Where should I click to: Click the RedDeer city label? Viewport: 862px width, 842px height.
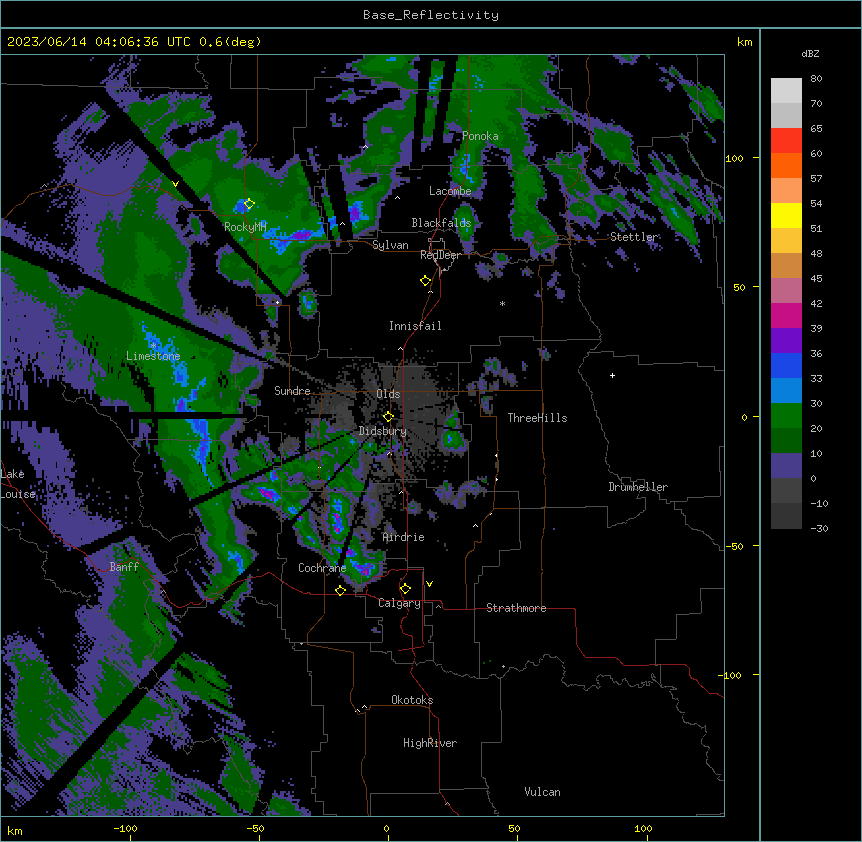tap(440, 255)
